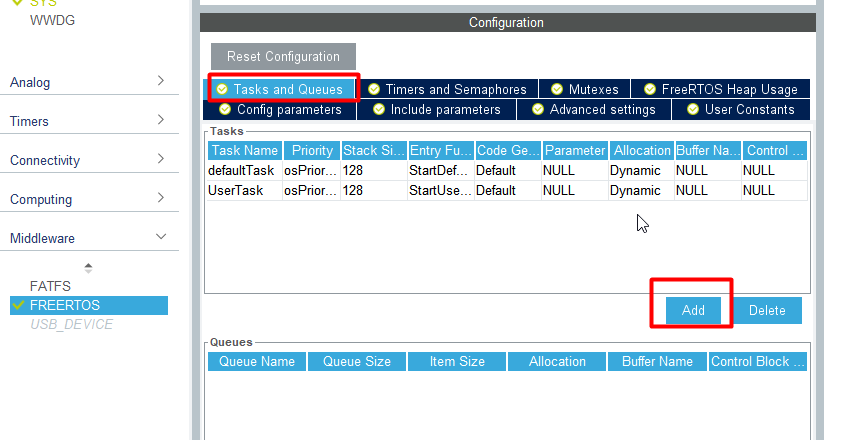Select the FREERTOS middleware entry
This screenshot has height=440, width=868.
[89, 306]
